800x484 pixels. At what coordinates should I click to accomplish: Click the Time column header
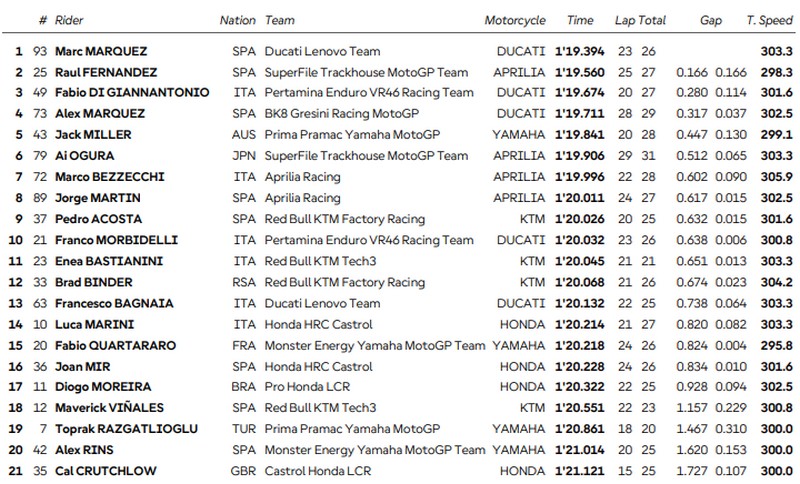(x=580, y=20)
